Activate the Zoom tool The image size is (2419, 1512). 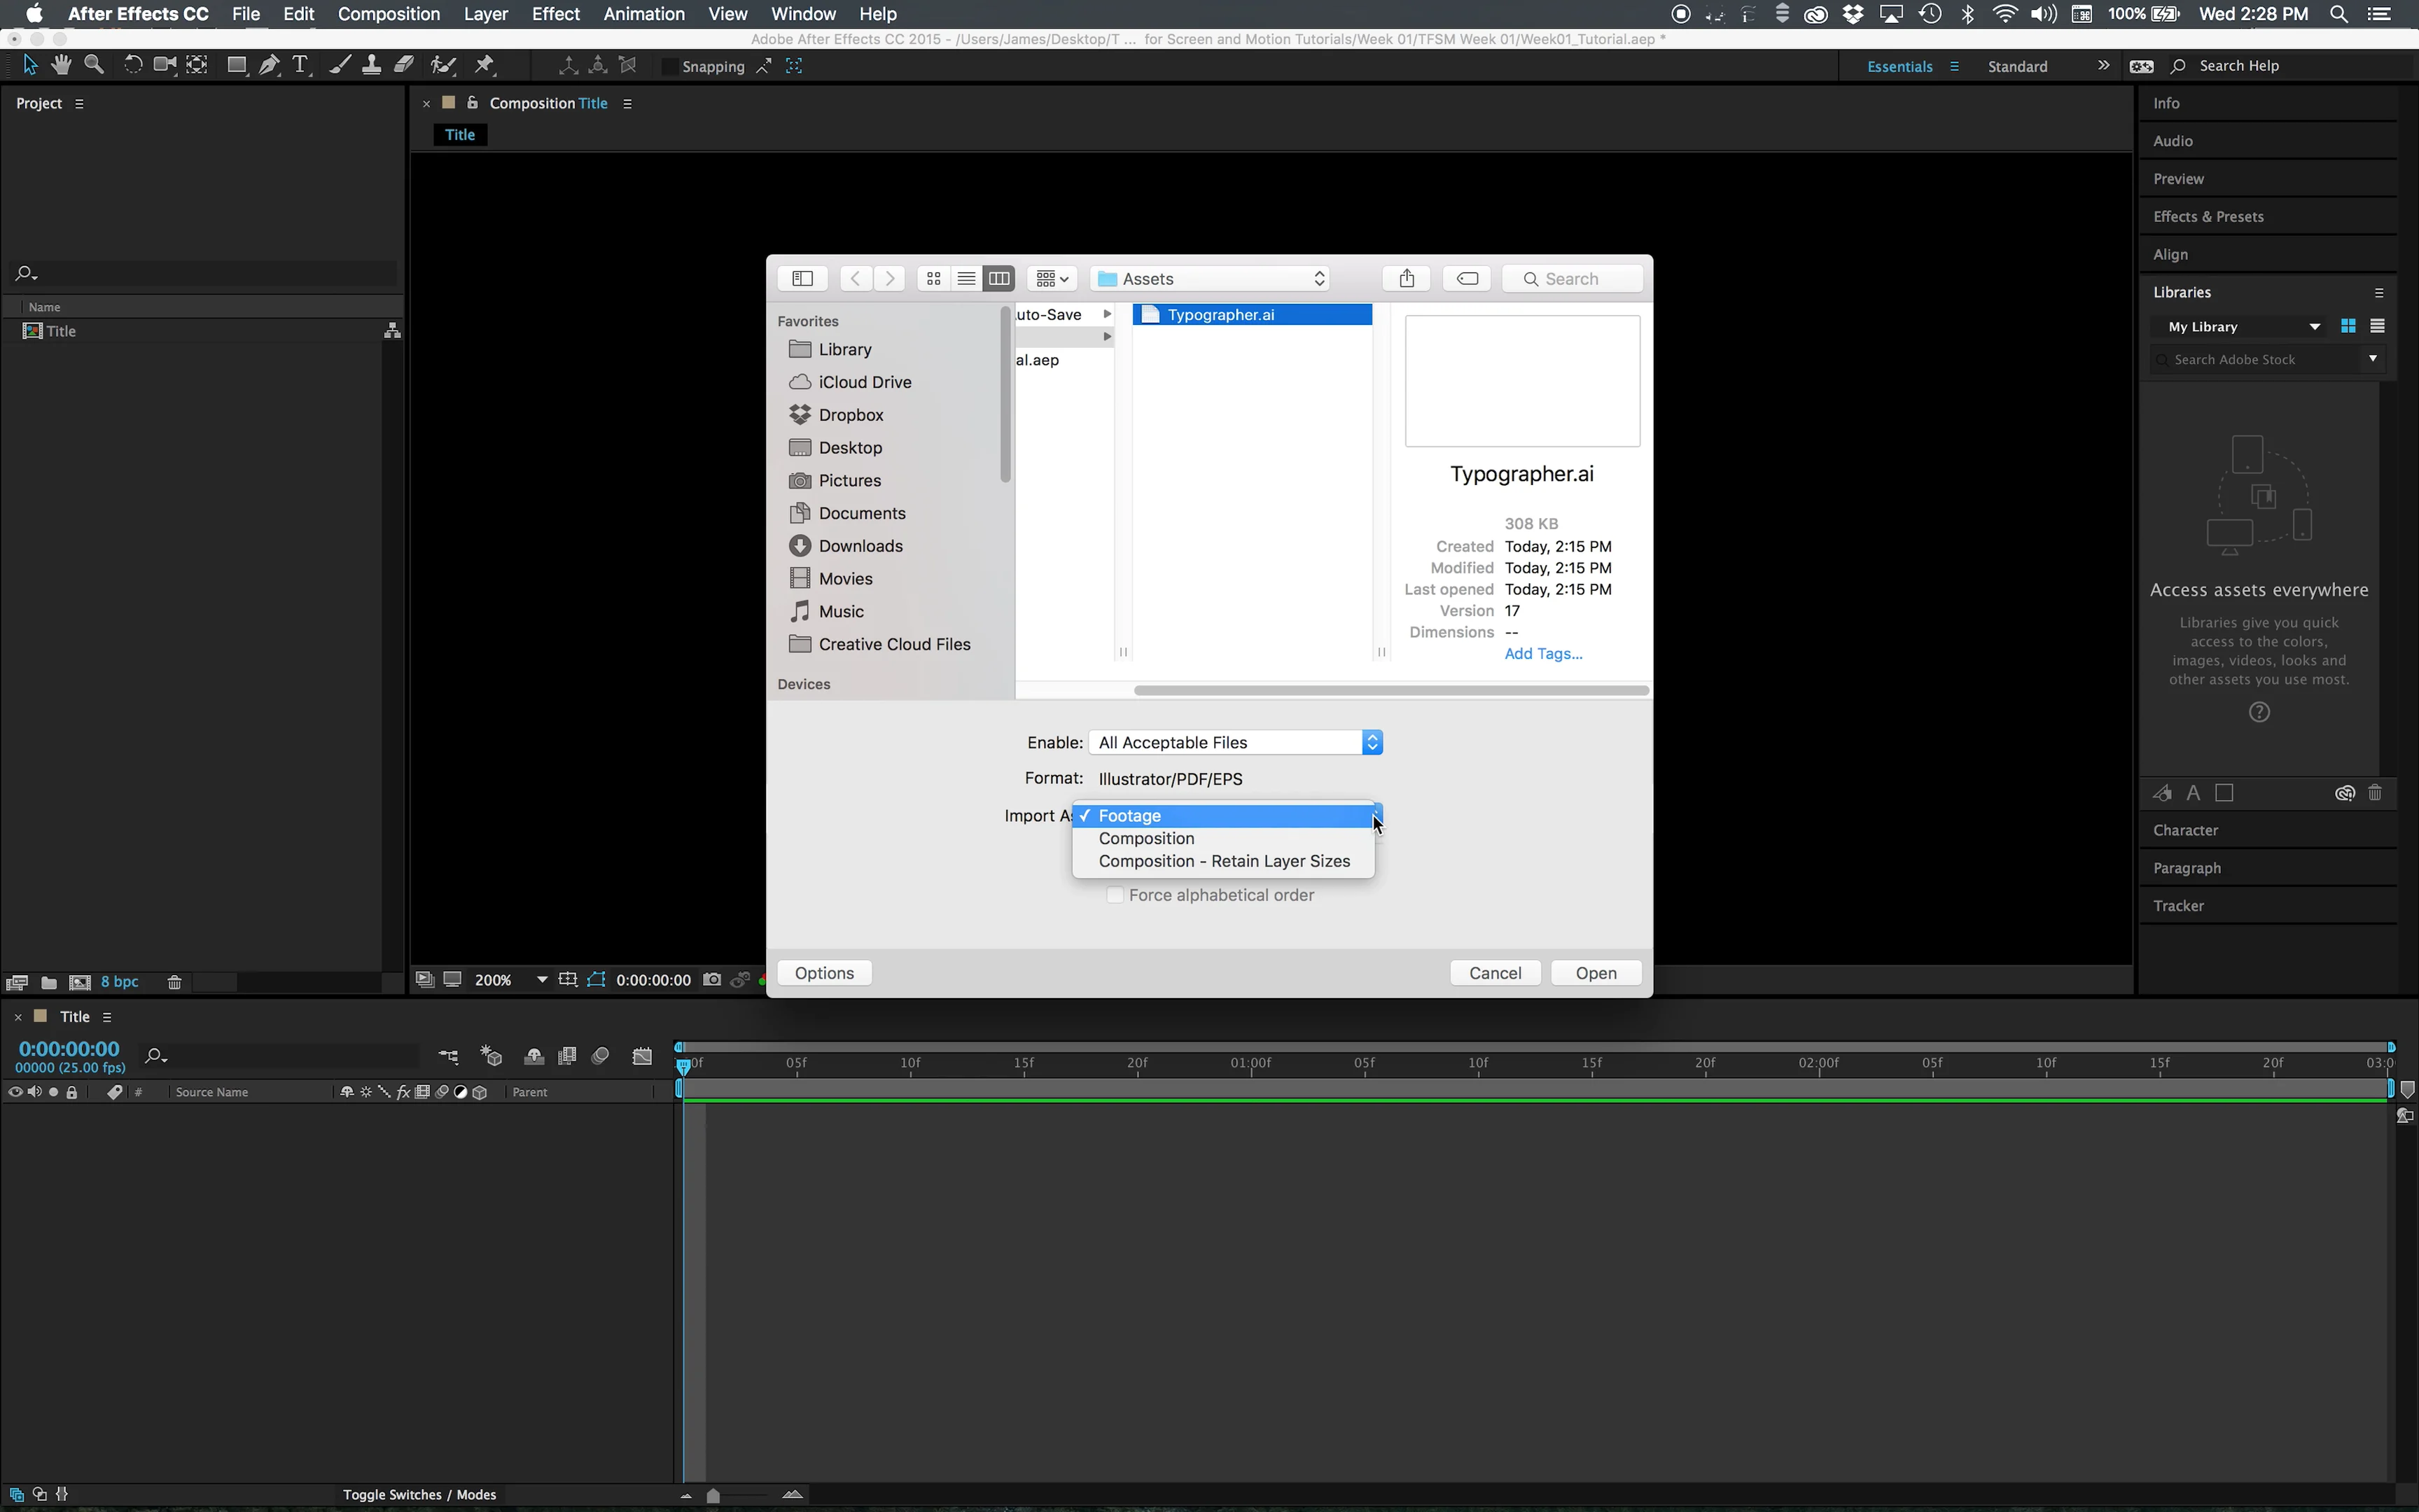click(x=94, y=64)
